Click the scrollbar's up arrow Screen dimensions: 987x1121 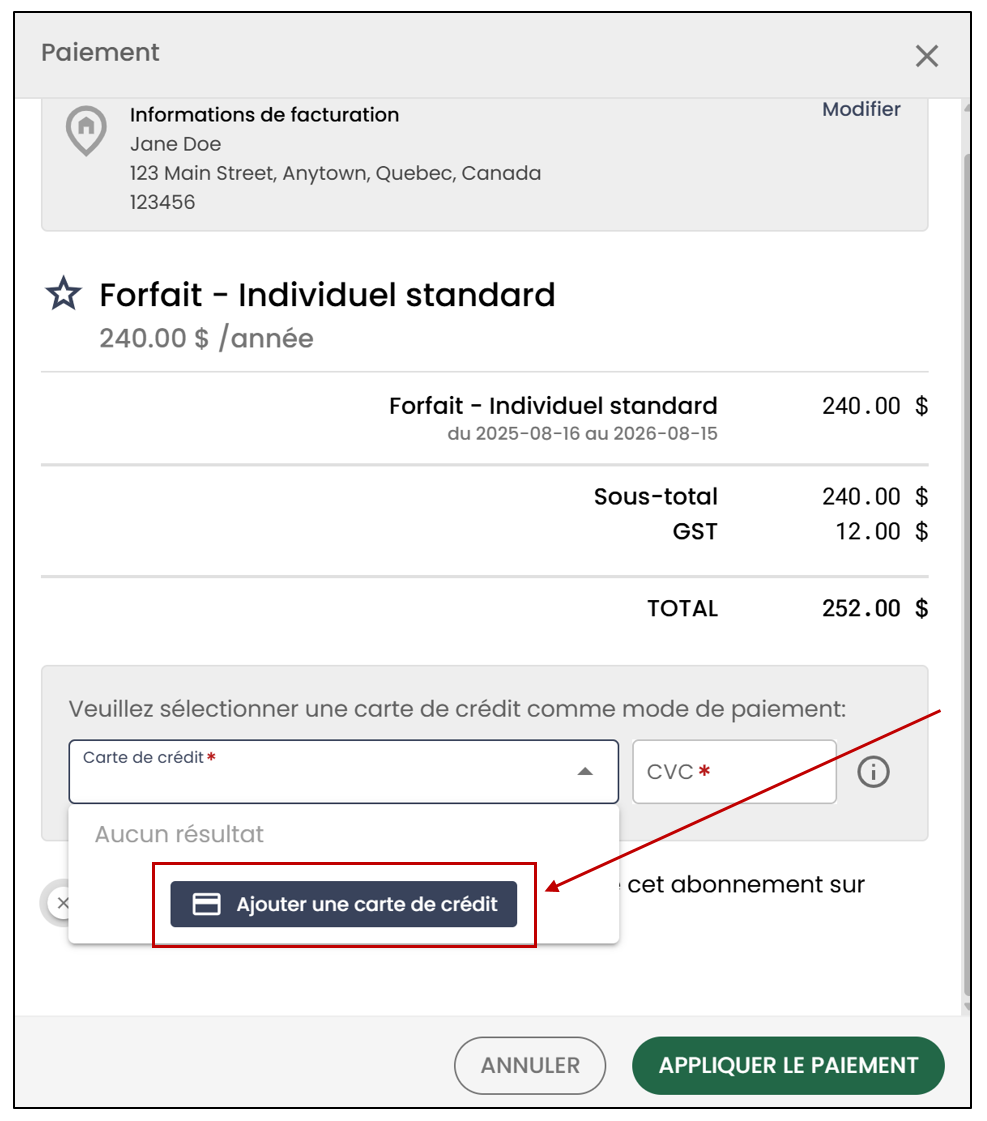966,108
